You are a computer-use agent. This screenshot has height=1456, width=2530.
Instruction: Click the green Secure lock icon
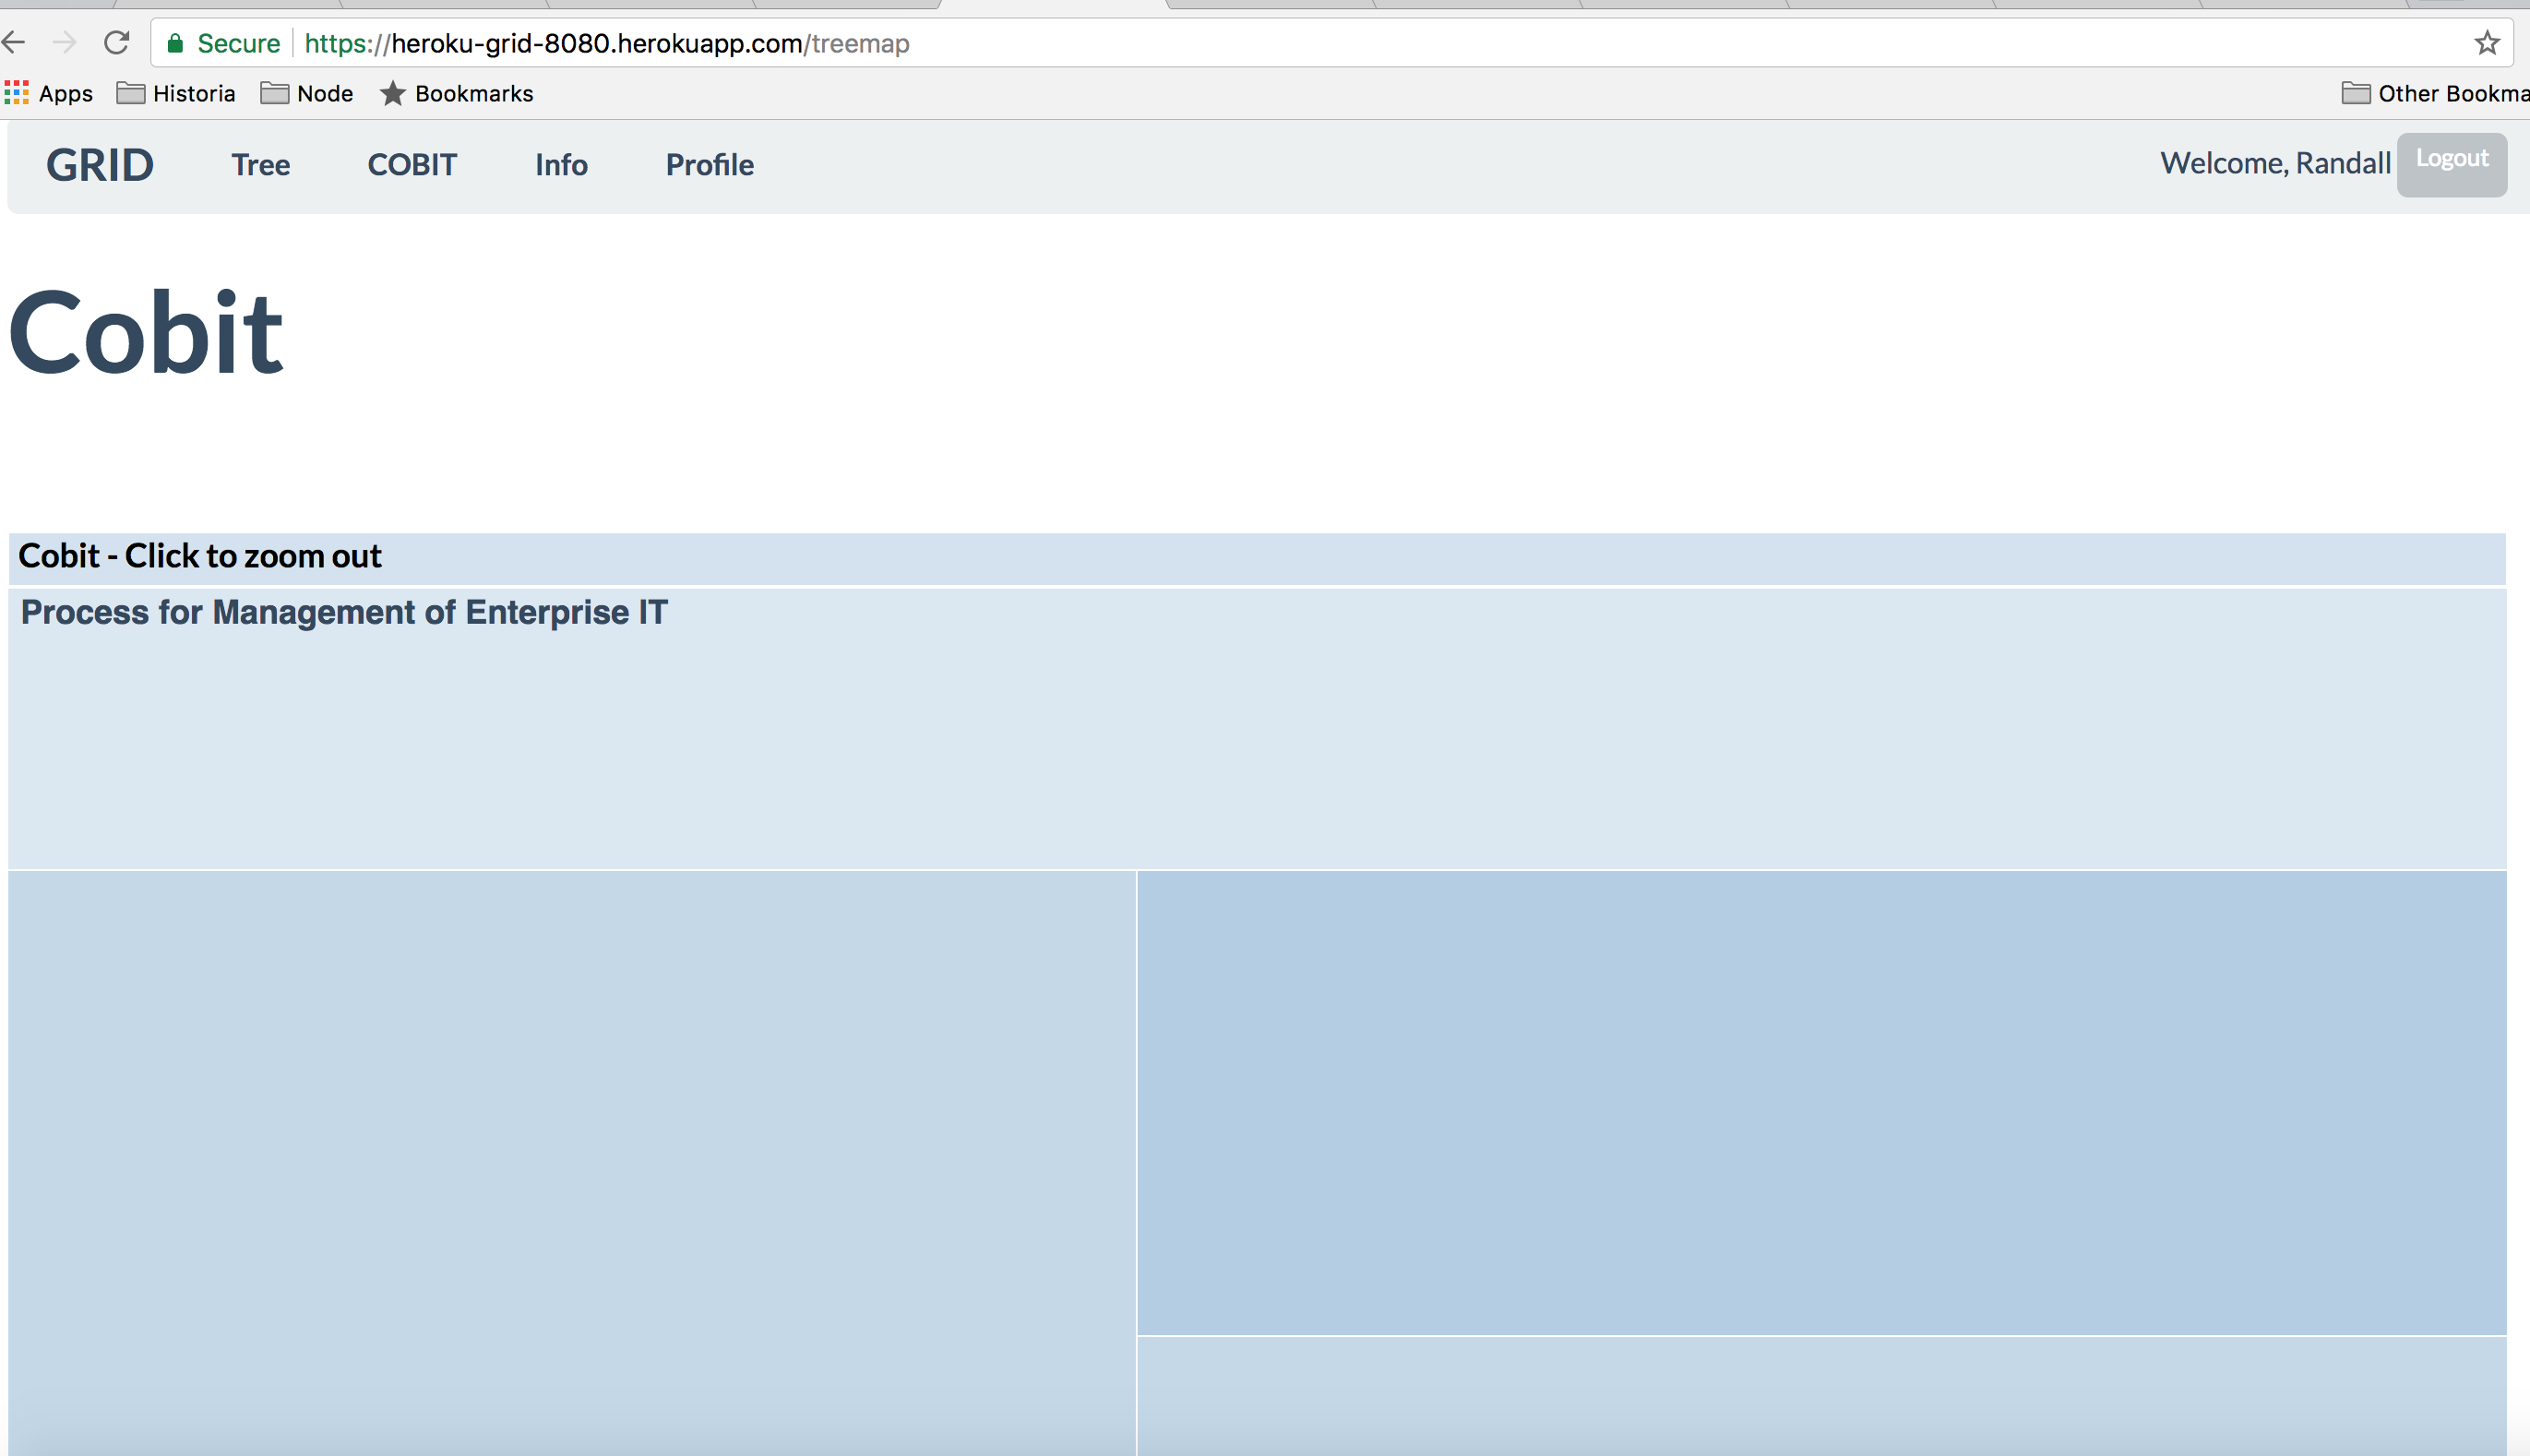(175, 43)
